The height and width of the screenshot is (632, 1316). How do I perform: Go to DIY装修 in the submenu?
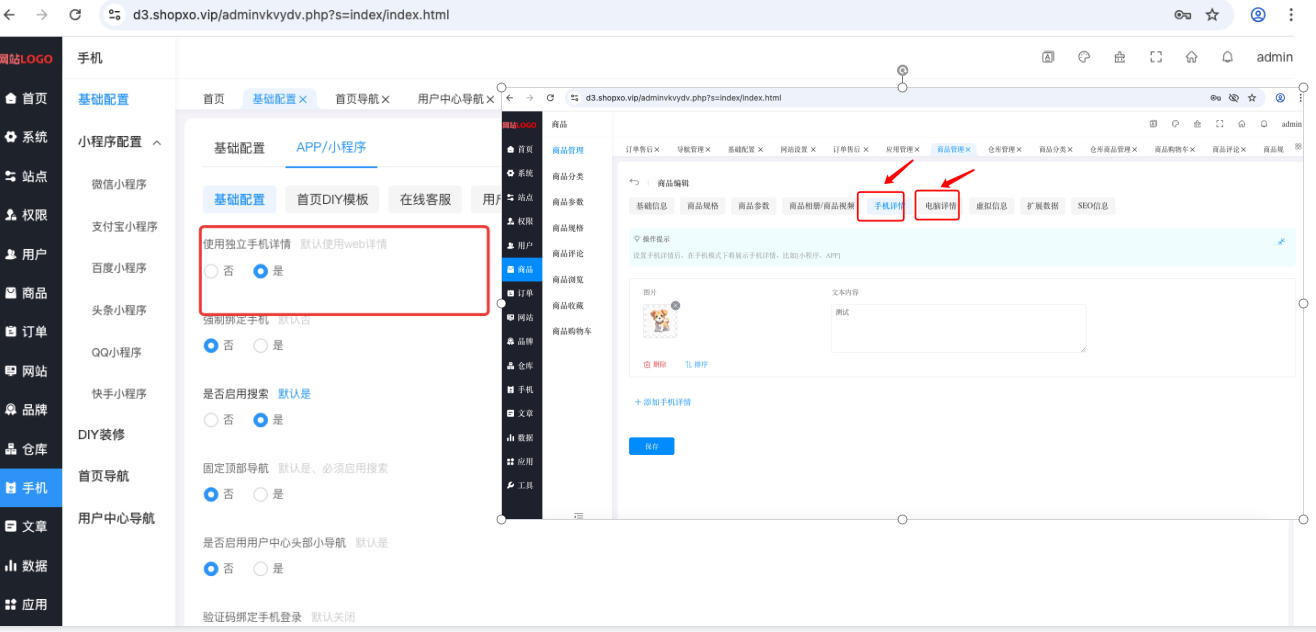pos(101,435)
